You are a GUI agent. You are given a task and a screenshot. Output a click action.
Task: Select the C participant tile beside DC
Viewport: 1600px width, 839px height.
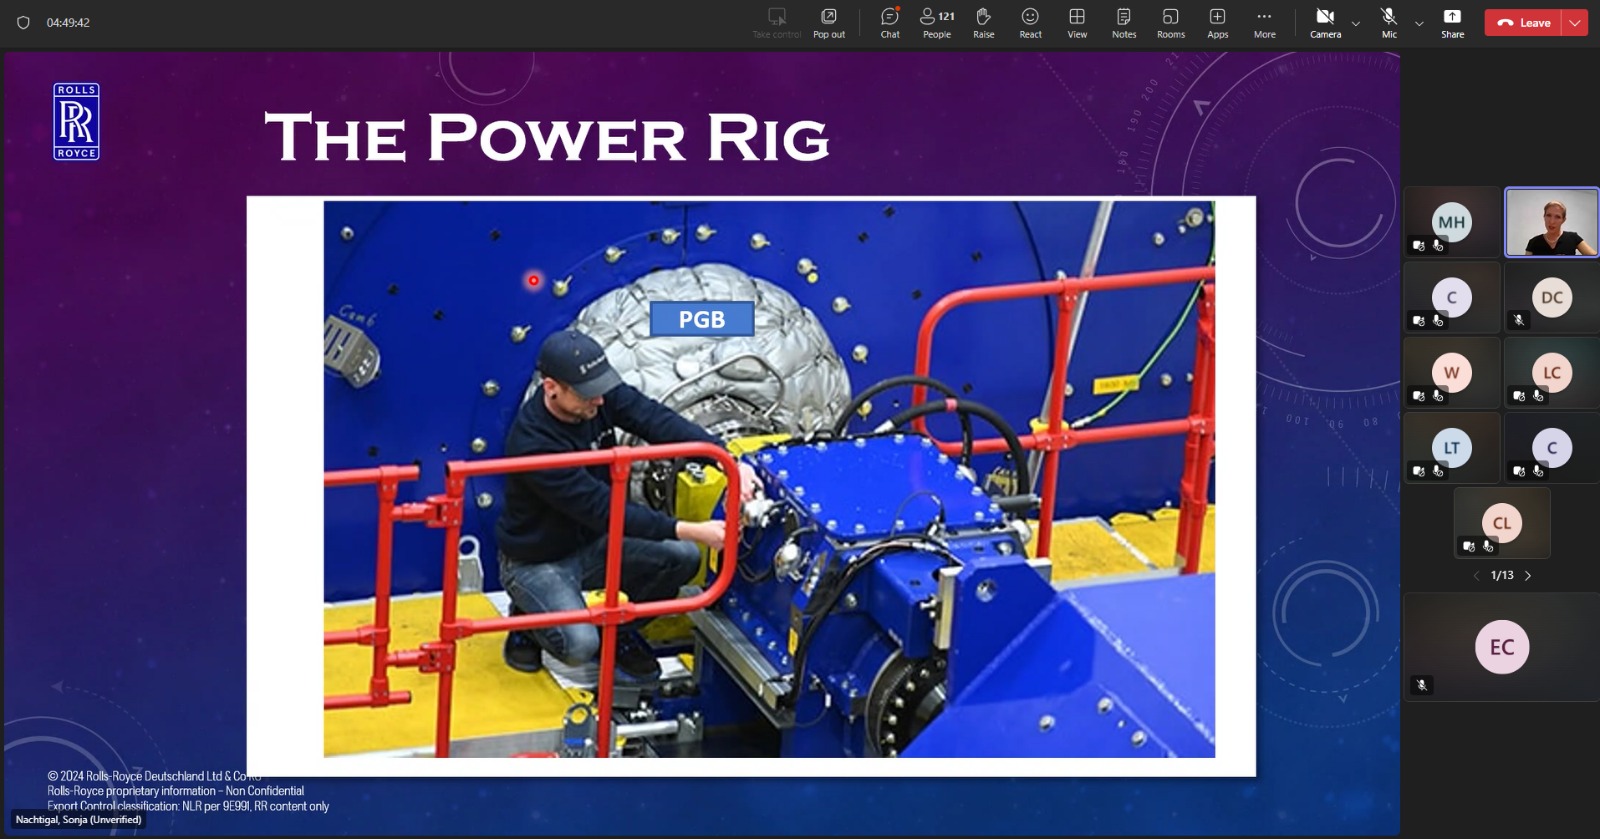click(x=1452, y=297)
